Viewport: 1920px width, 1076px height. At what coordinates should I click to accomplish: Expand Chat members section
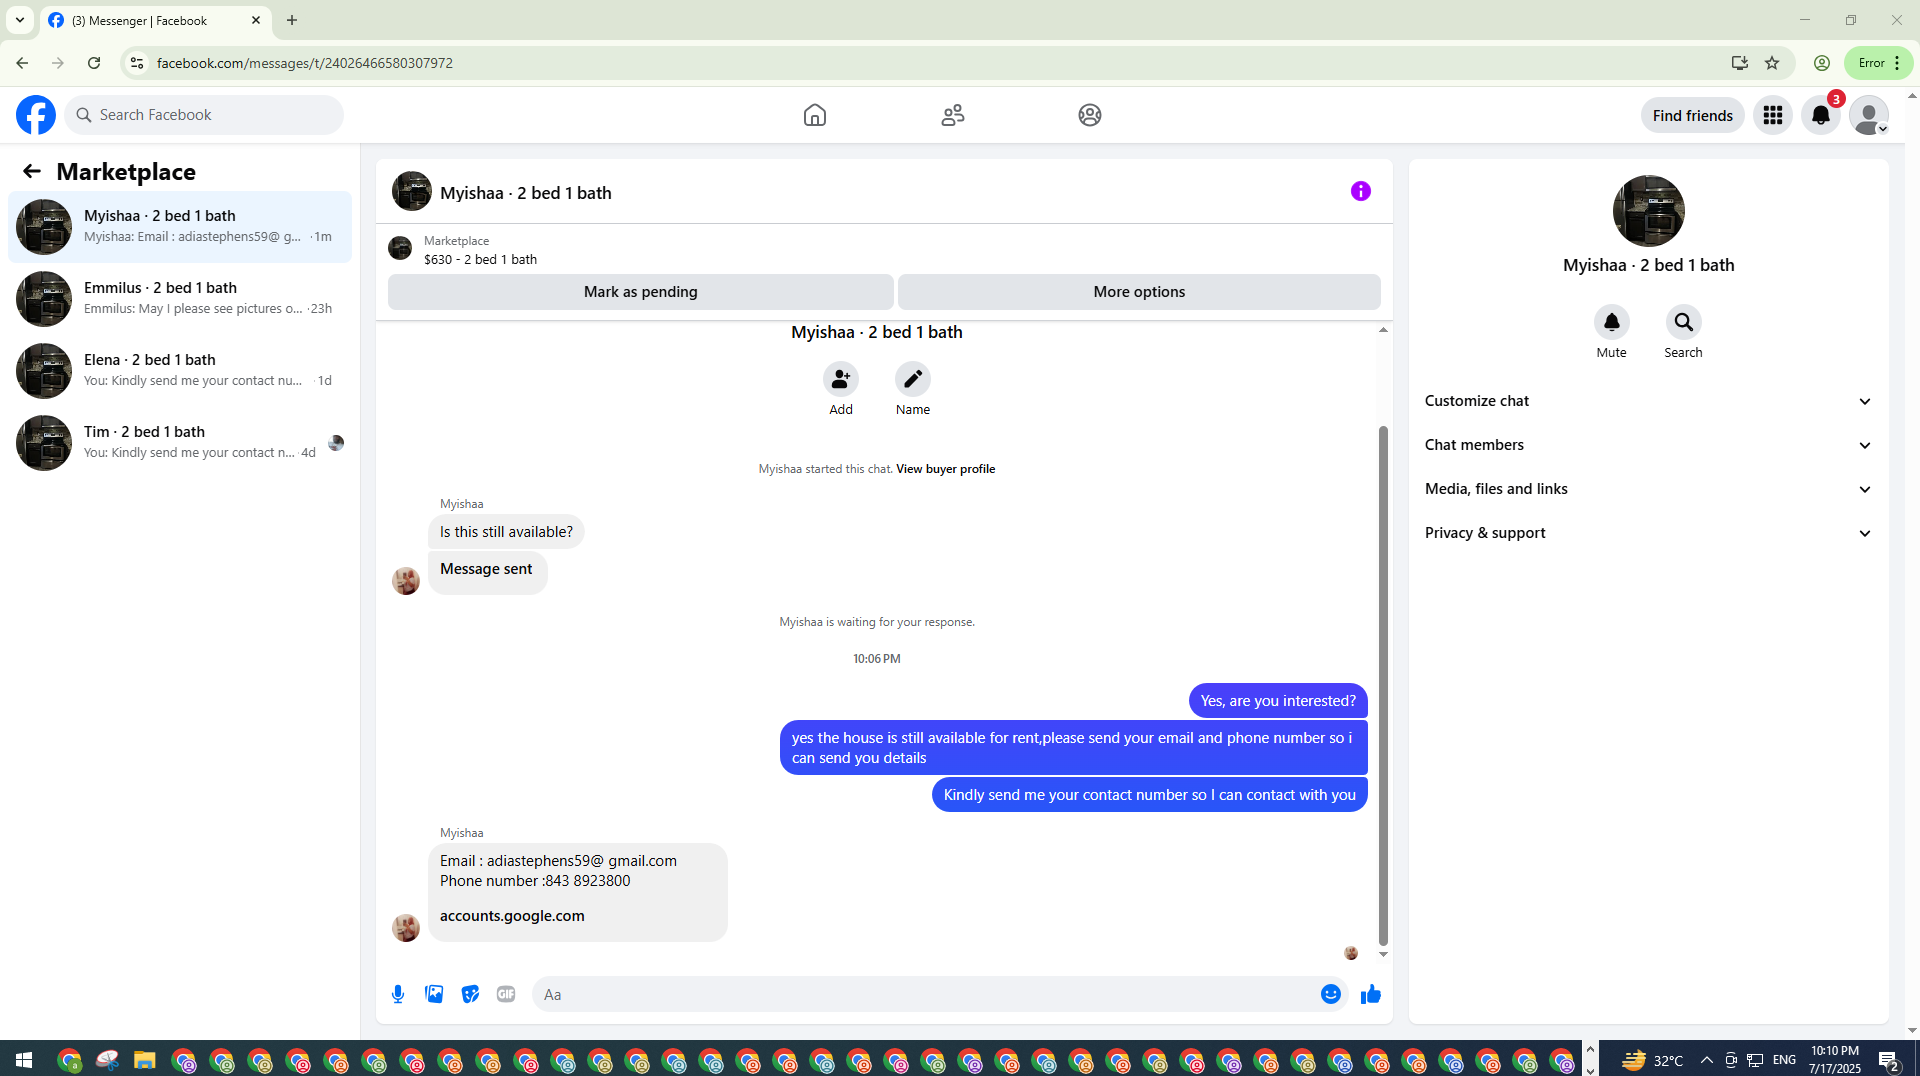(x=1648, y=445)
